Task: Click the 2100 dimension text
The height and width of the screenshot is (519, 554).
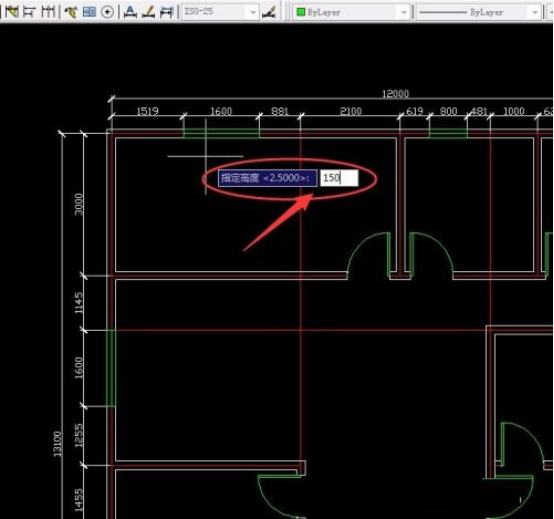Action: [351, 111]
